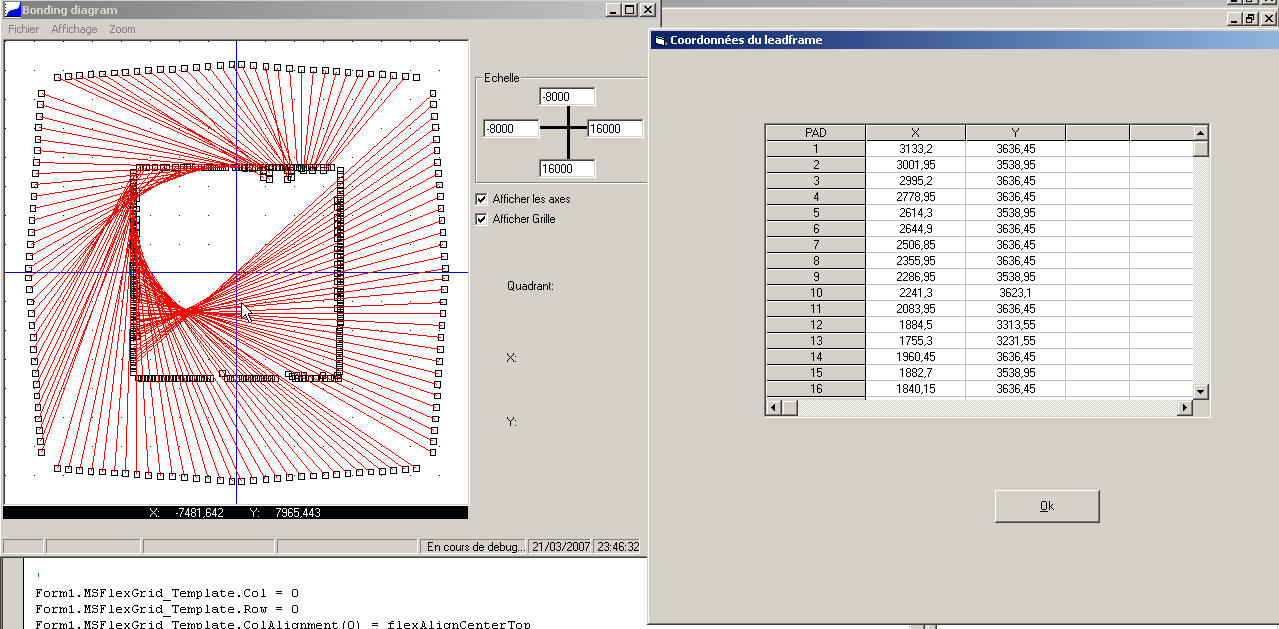Screen dimensions: 1279x629
Task: Minimize the Bonding diagram window
Action: [x=612, y=10]
